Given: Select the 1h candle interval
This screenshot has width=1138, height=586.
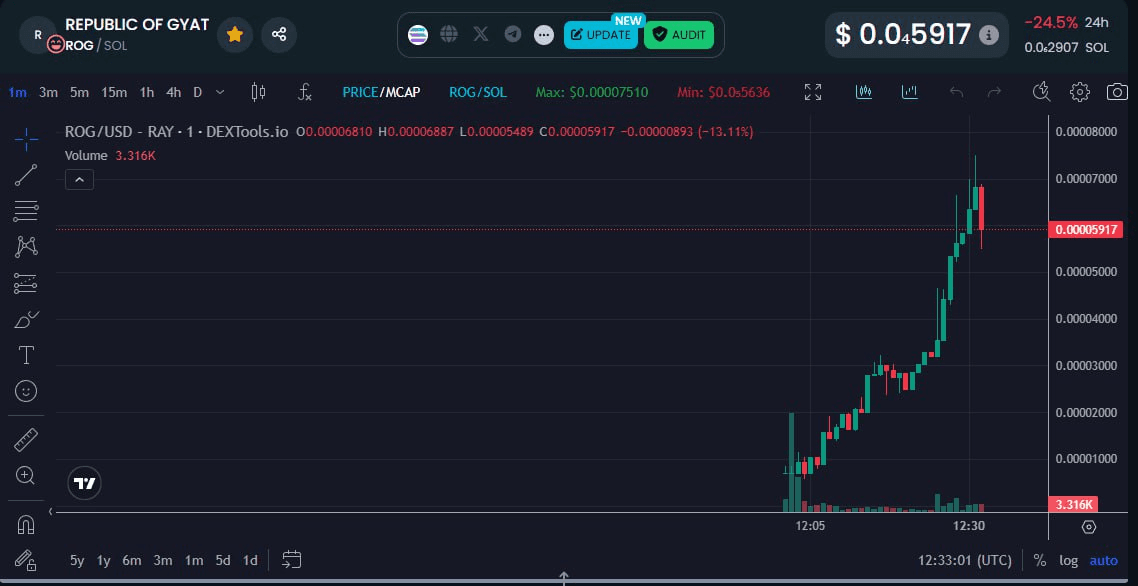Looking at the screenshot, I should point(147,92).
